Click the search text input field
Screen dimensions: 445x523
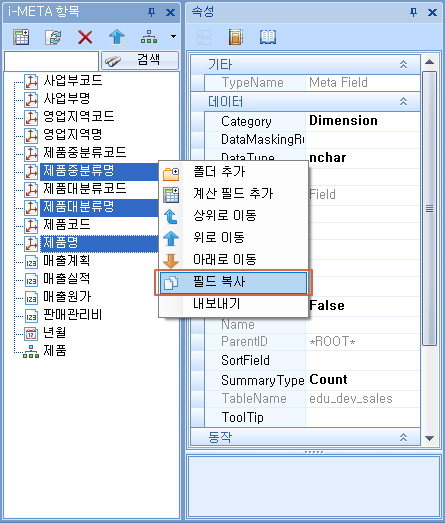(51, 61)
